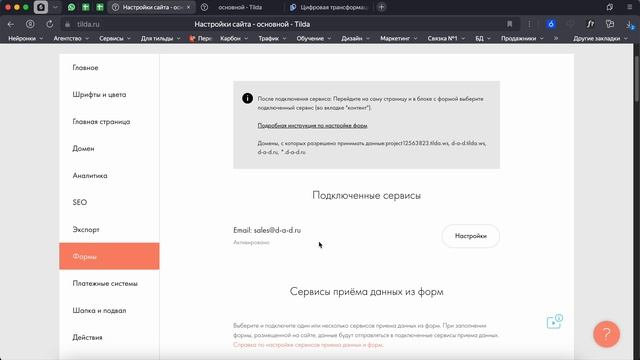Click the black info icon in the notice
640x360 pixels.
click(247, 98)
